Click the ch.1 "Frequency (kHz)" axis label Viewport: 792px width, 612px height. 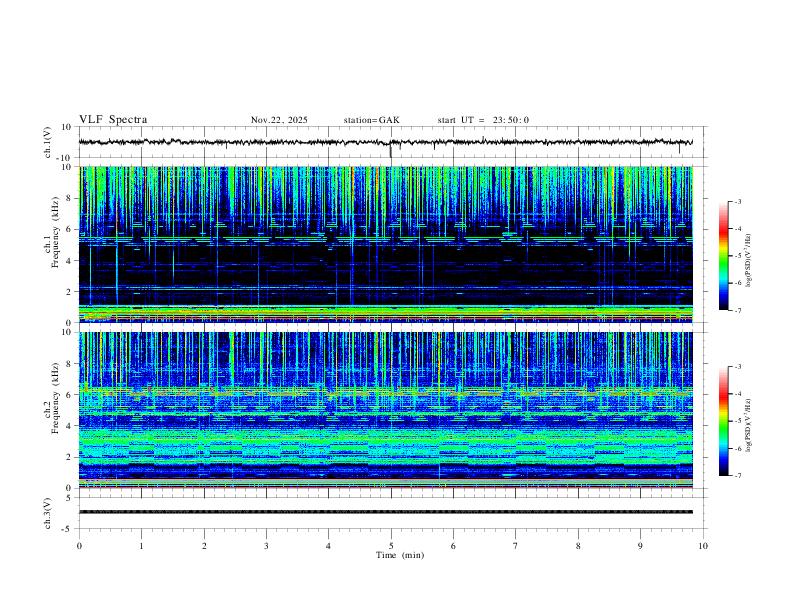point(56,233)
